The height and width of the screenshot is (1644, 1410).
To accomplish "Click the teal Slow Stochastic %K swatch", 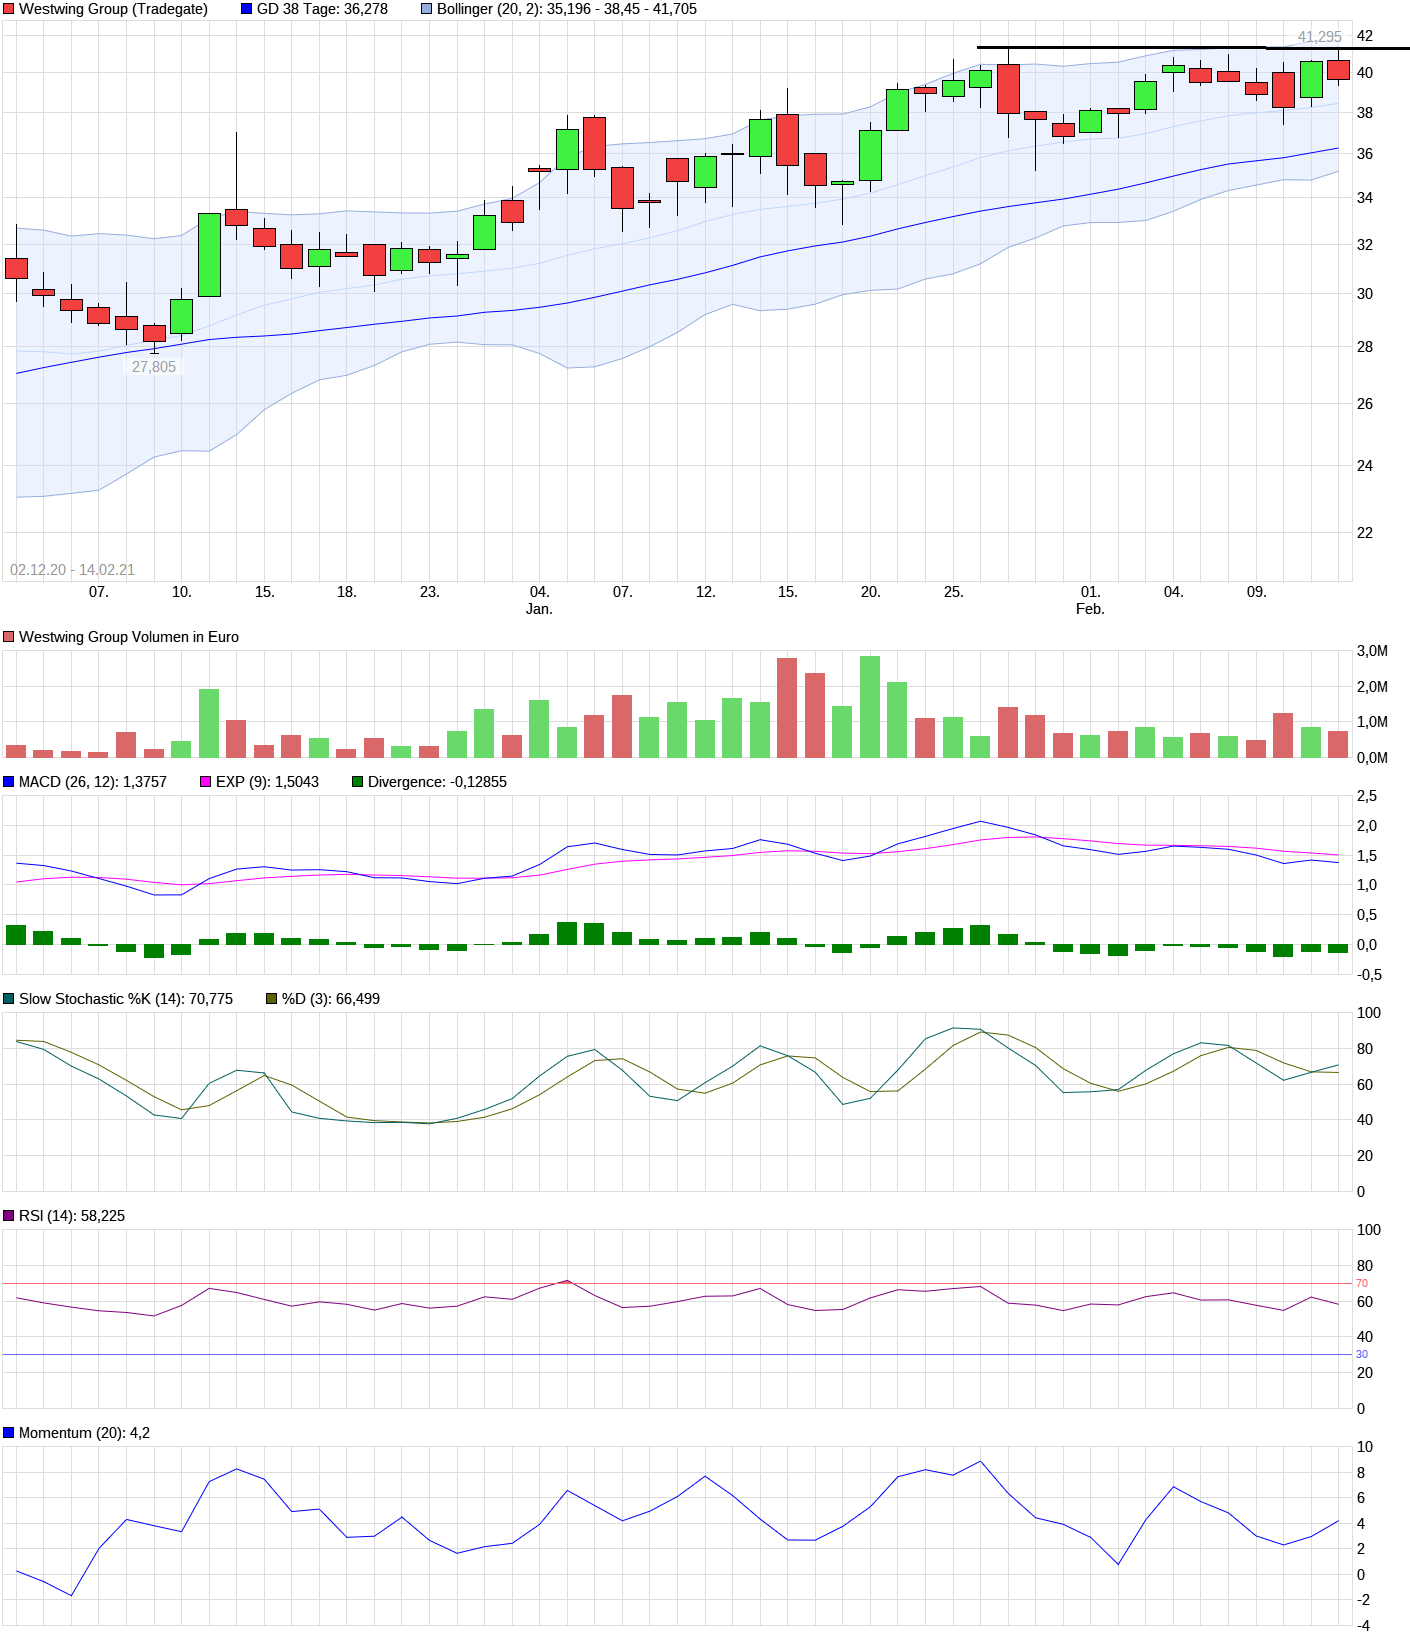I will pyautogui.click(x=9, y=999).
